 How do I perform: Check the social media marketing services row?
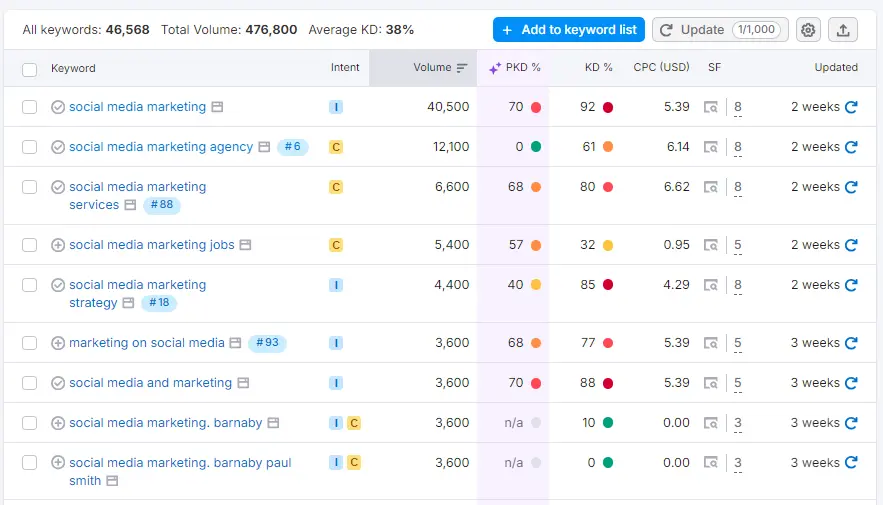(x=30, y=187)
